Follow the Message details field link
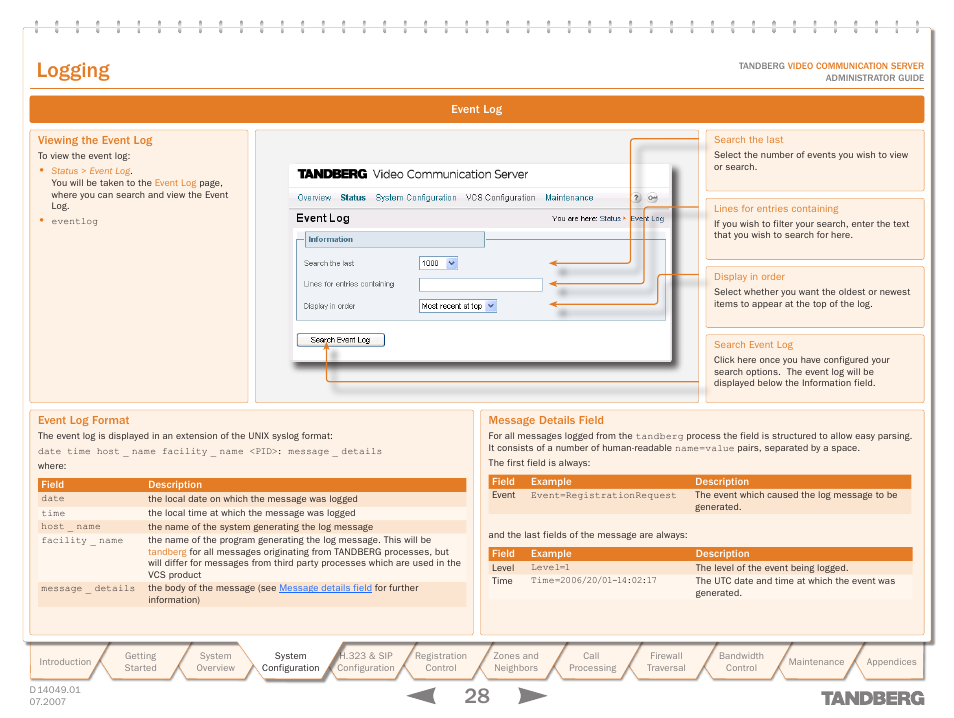This screenshot has width=954, height=718. [x=326, y=588]
